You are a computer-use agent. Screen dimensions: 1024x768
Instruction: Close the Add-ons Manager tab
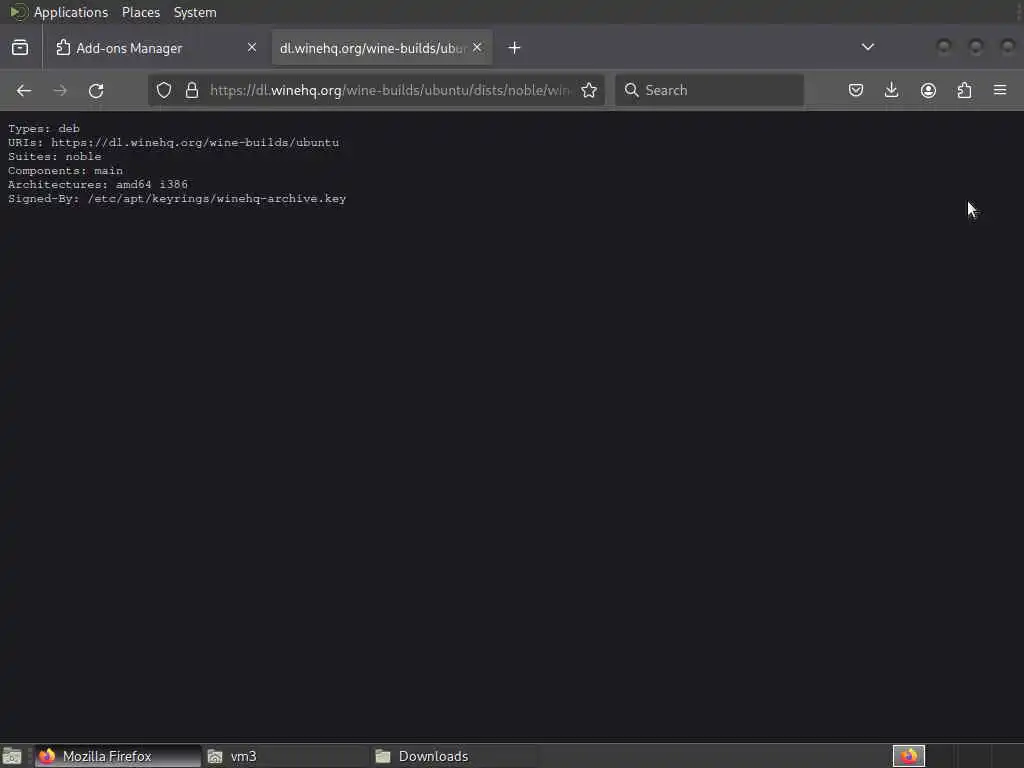(x=252, y=47)
